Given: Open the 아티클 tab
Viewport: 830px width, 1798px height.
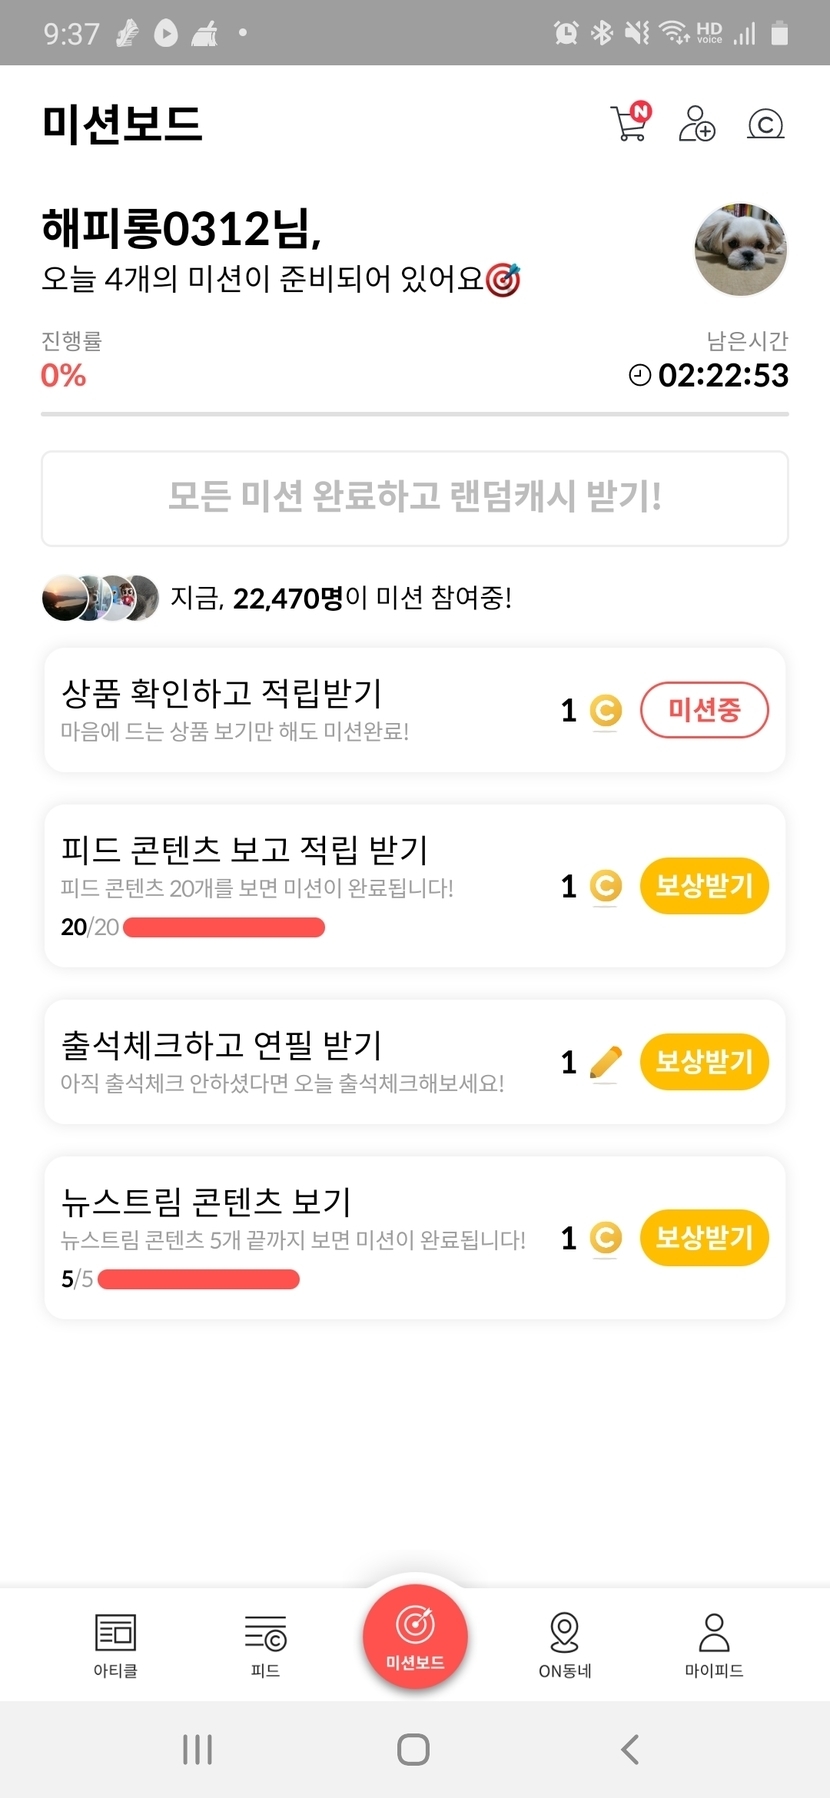Looking at the screenshot, I should point(115,1645).
